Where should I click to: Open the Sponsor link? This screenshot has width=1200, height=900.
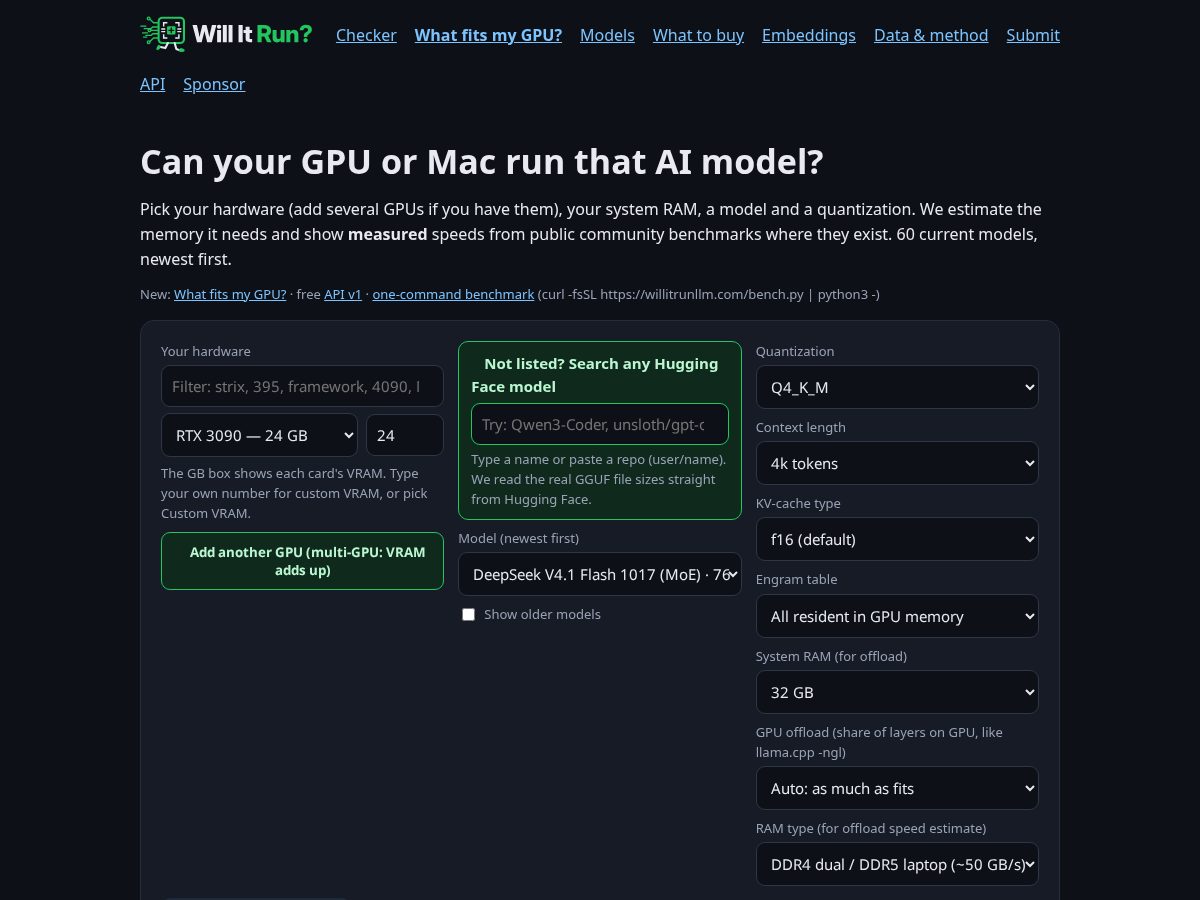(214, 84)
